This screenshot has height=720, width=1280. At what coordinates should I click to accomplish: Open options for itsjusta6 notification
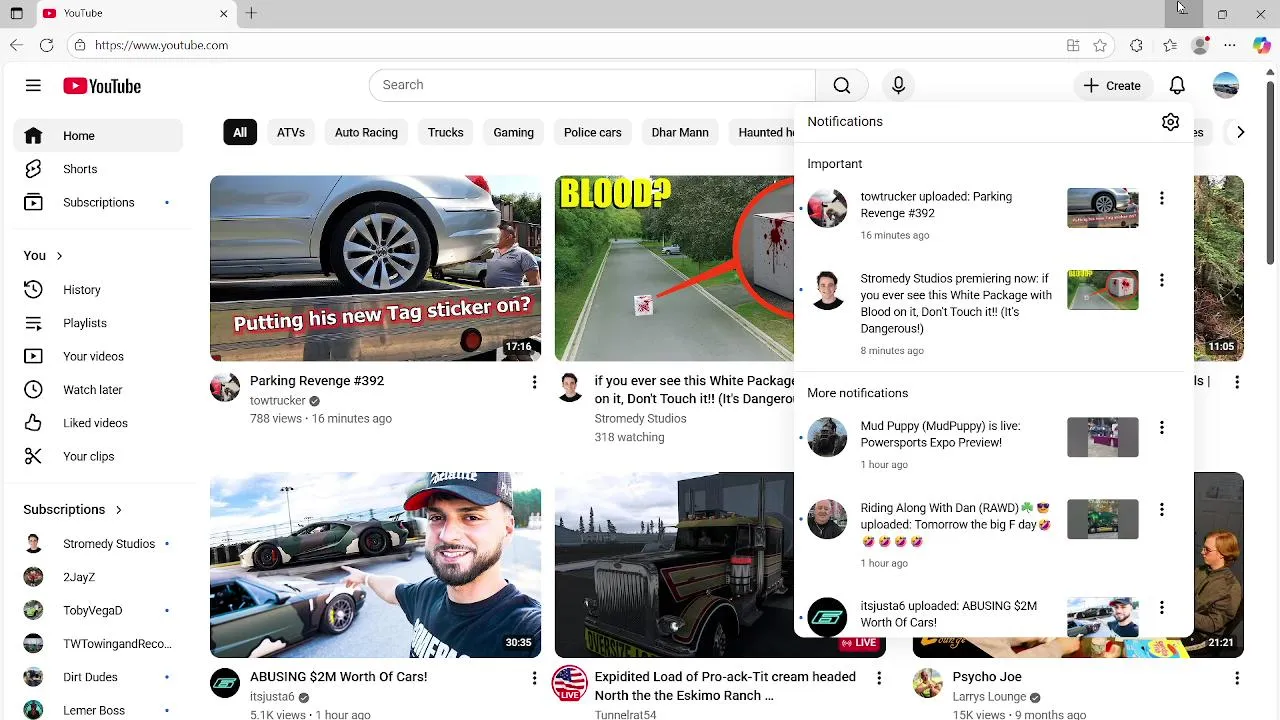[x=1162, y=607]
